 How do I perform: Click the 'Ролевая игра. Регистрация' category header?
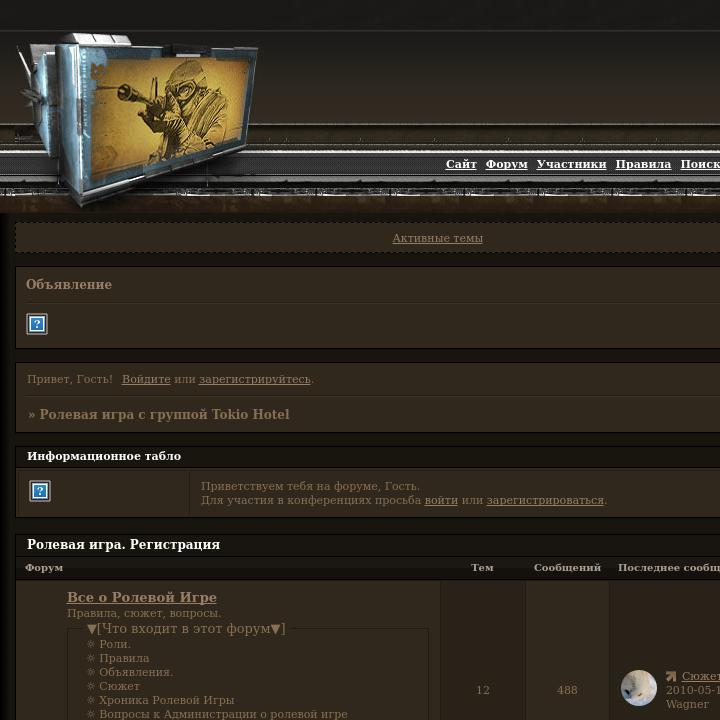123,545
